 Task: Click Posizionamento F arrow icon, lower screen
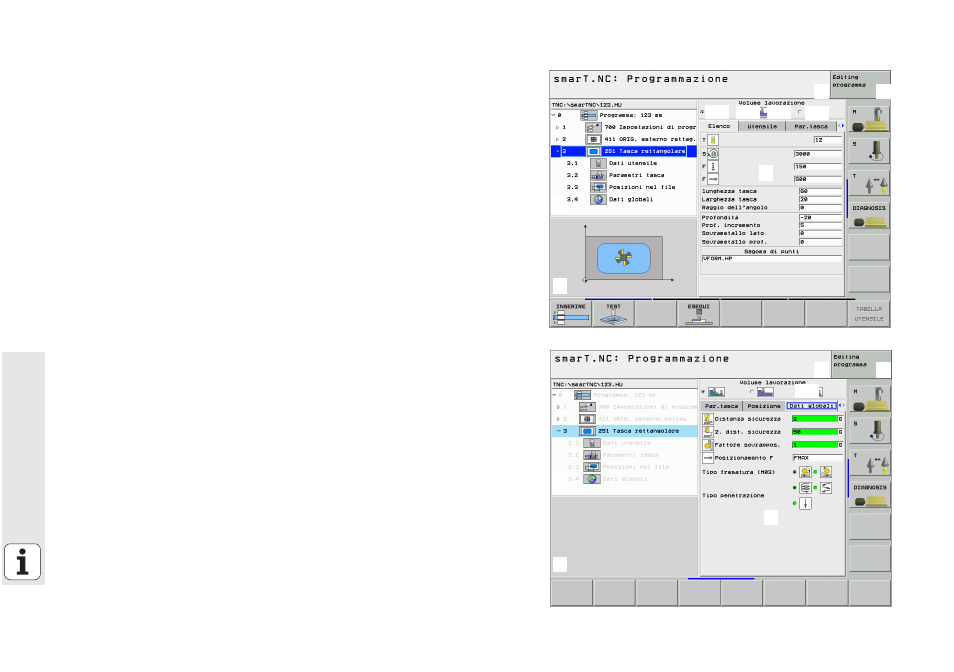708,457
